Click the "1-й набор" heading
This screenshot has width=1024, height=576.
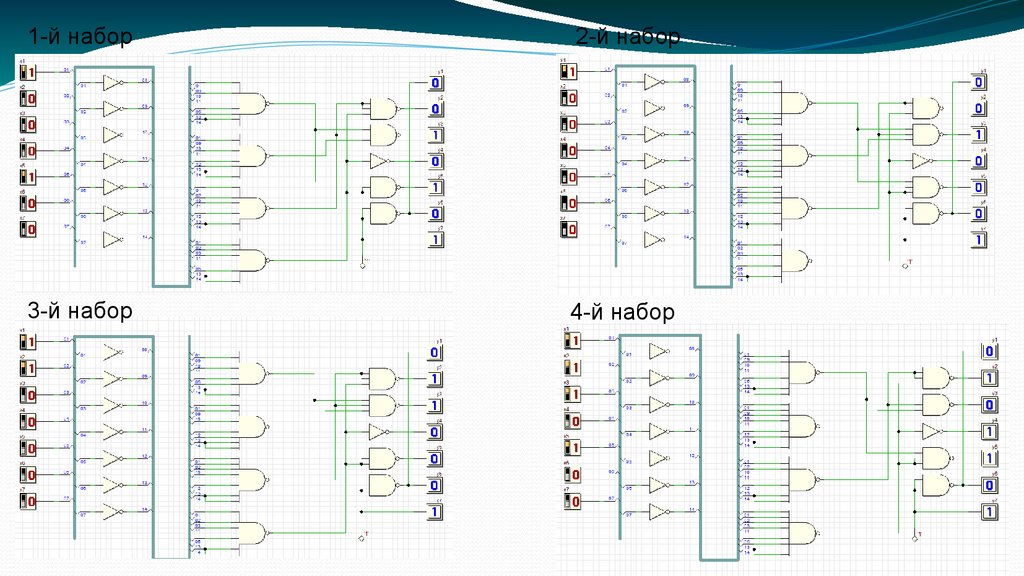point(80,38)
